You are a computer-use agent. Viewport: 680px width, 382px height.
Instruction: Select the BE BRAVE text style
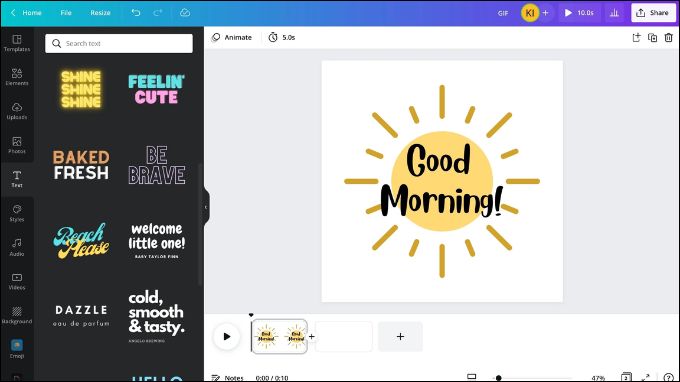(157, 165)
